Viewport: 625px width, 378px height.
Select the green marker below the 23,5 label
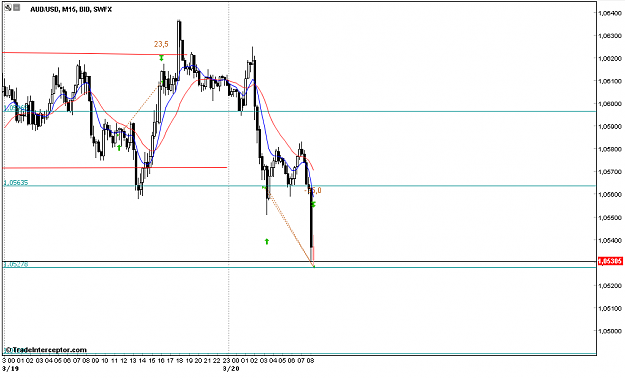(x=161, y=58)
